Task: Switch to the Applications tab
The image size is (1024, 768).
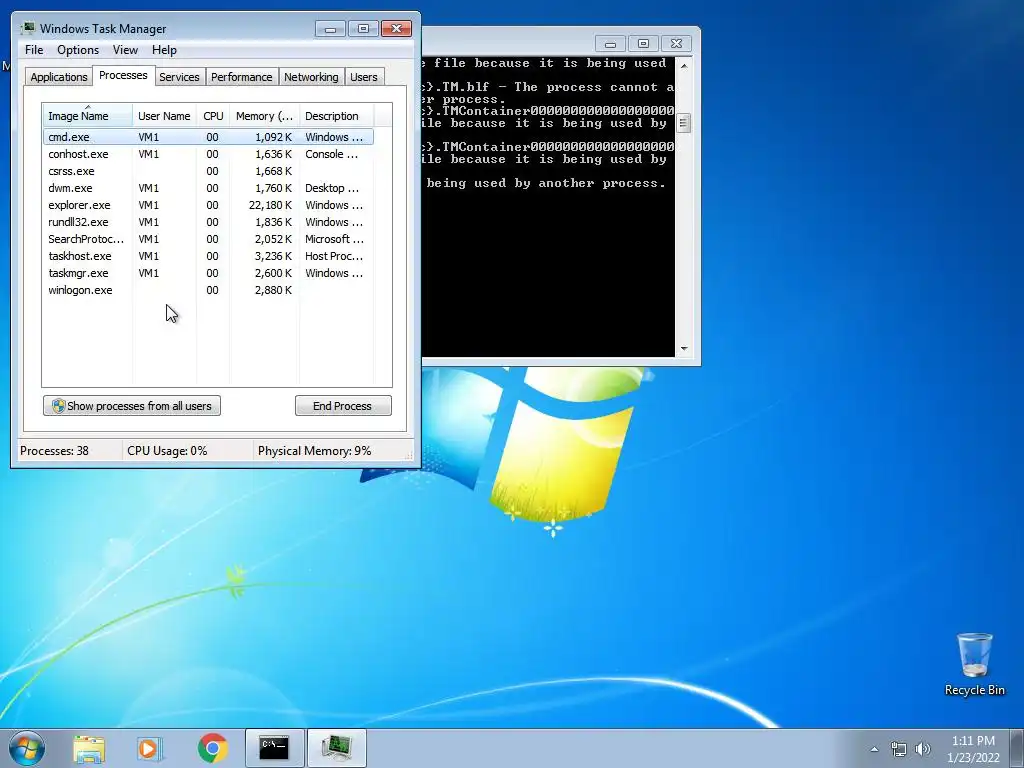Action: pos(59,77)
